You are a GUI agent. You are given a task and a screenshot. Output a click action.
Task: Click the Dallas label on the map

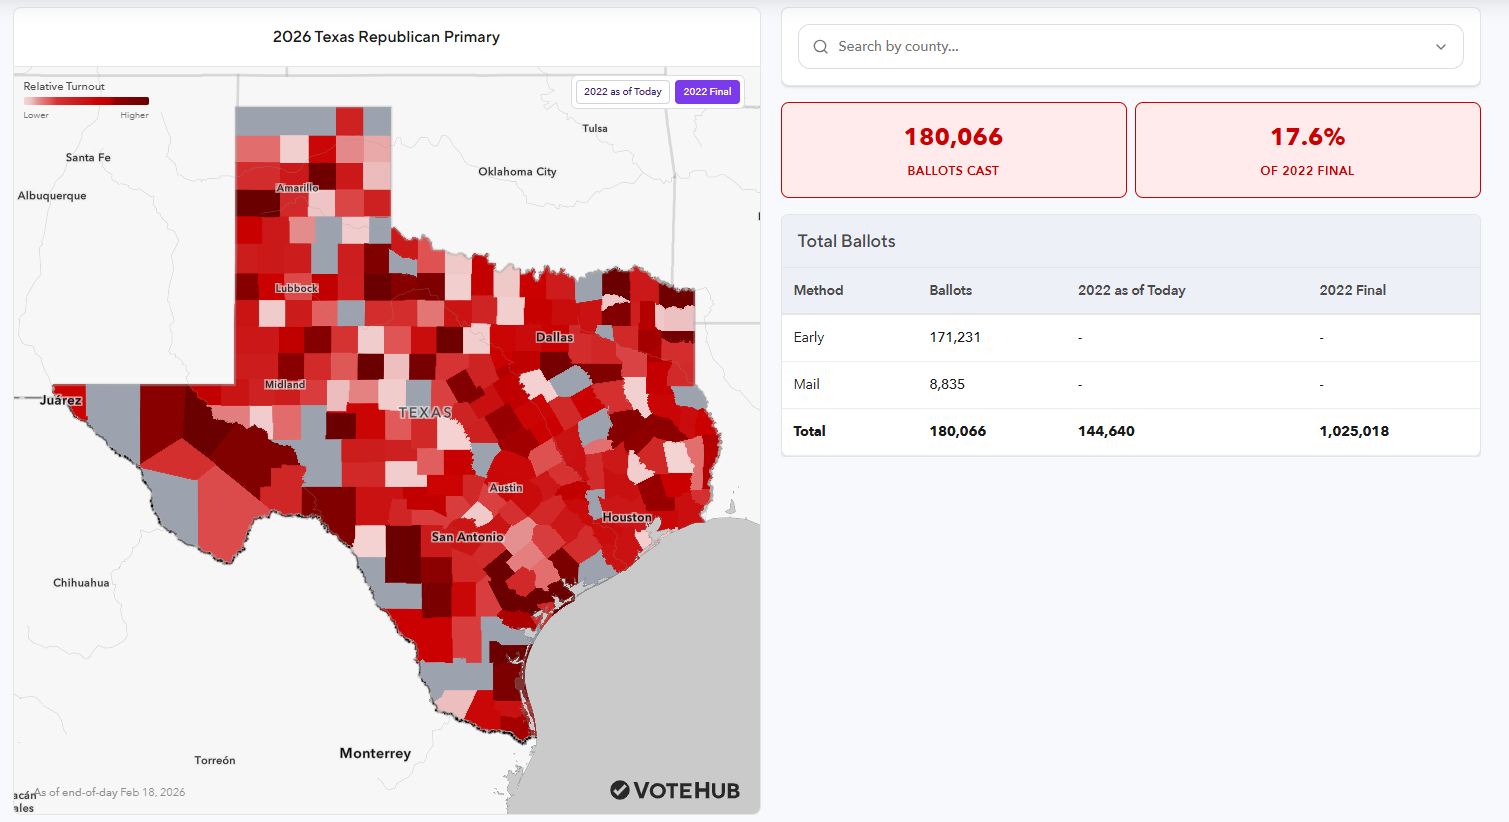[554, 338]
